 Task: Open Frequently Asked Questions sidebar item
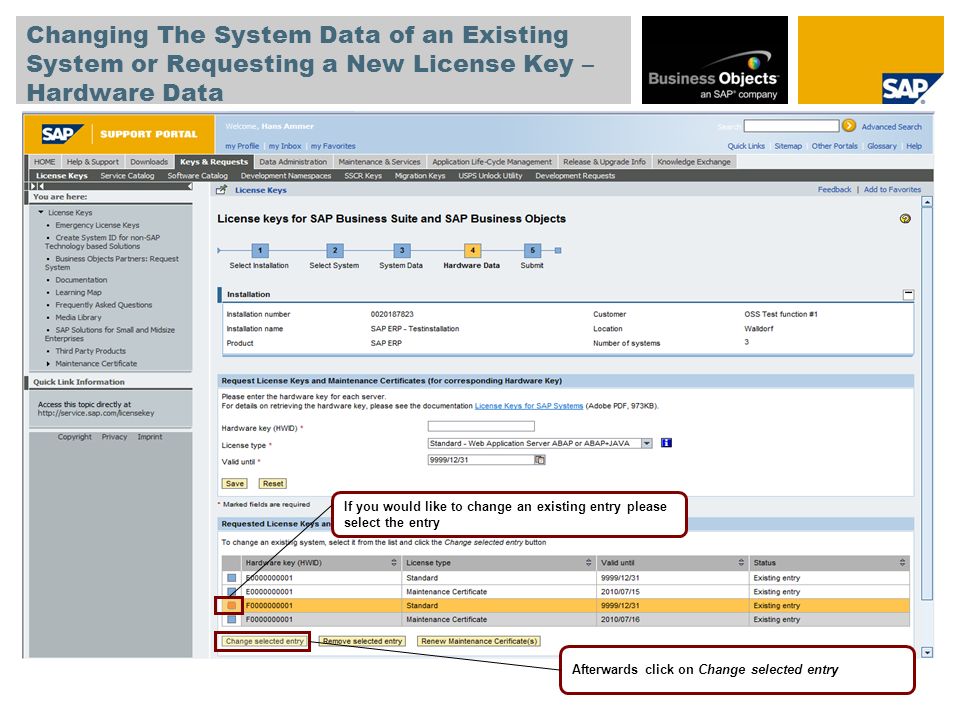(103, 305)
